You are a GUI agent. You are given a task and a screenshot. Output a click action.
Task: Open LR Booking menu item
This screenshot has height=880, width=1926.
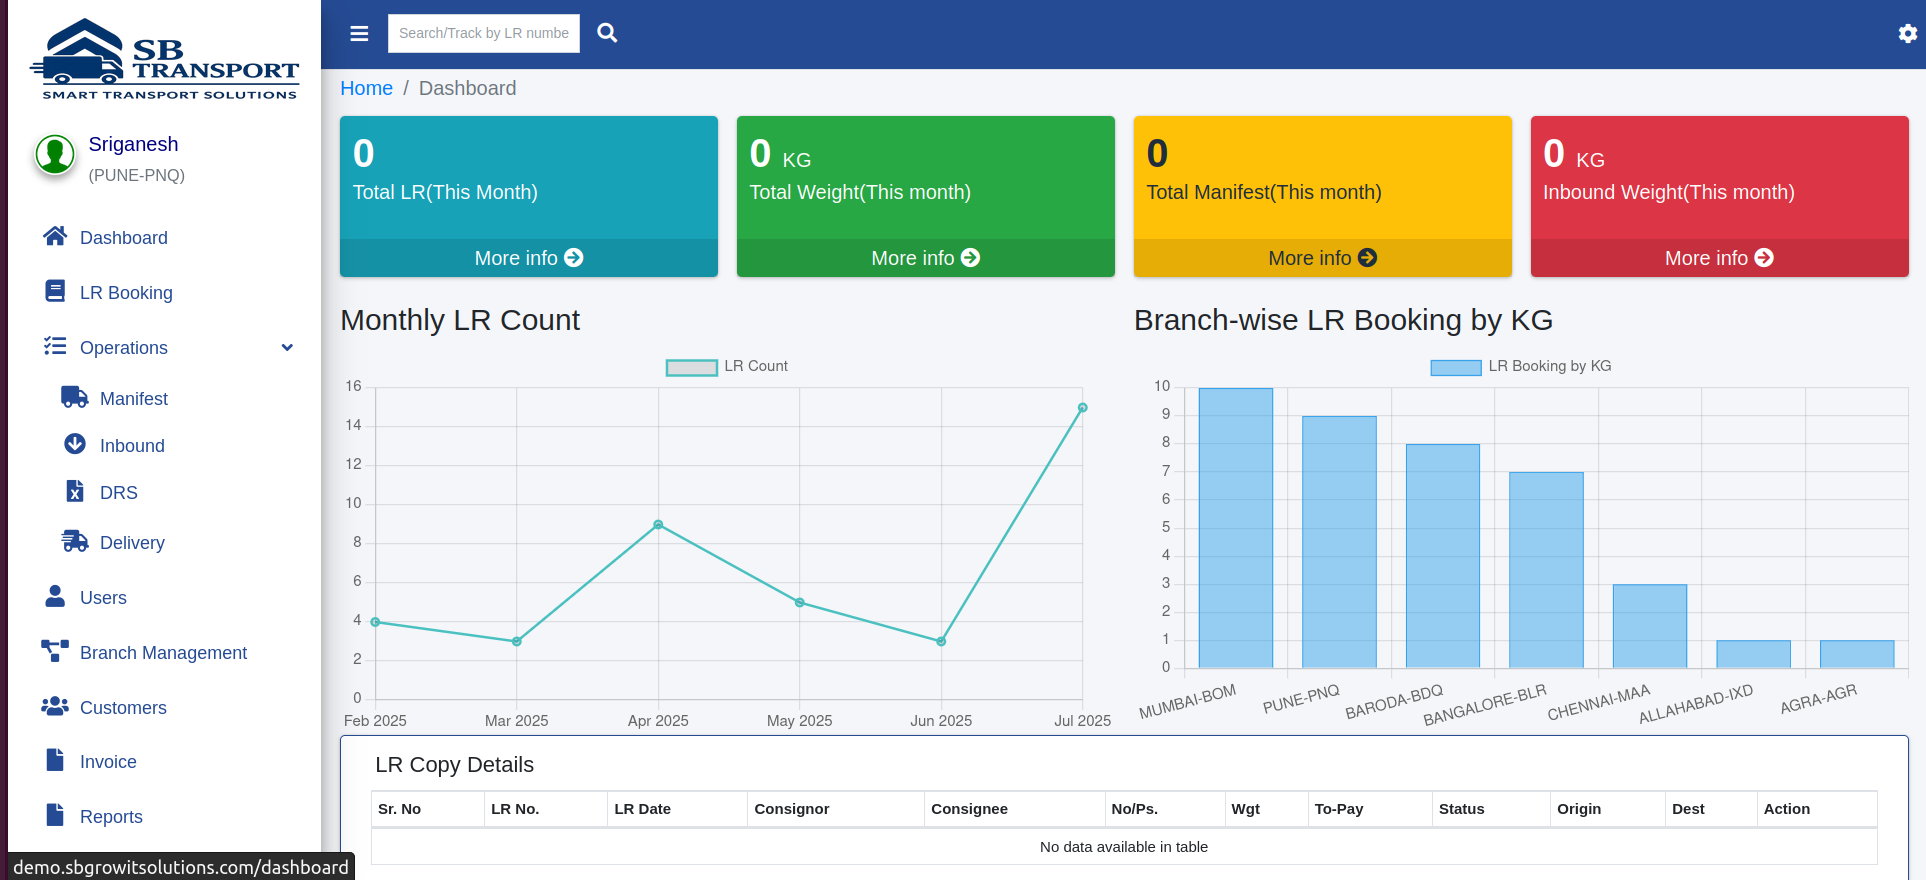(126, 293)
